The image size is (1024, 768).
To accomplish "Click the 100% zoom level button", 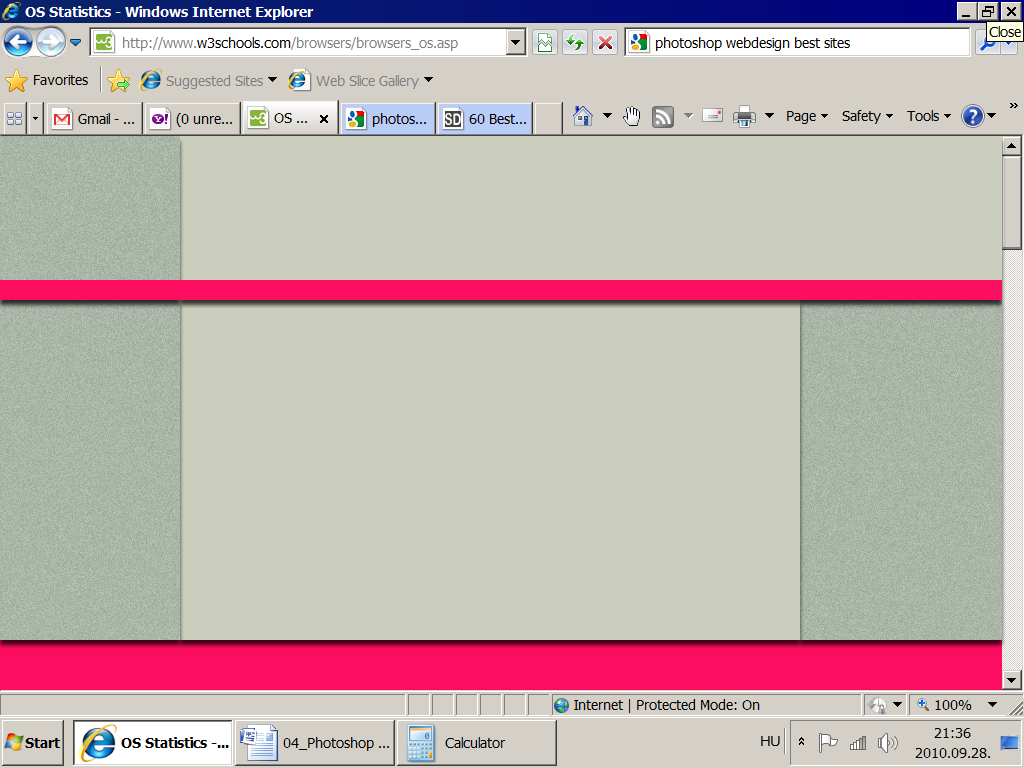I will (x=944, y=705).
